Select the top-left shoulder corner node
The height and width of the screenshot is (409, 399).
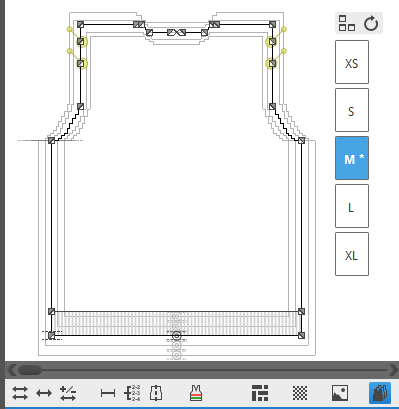tap(80, 24)
